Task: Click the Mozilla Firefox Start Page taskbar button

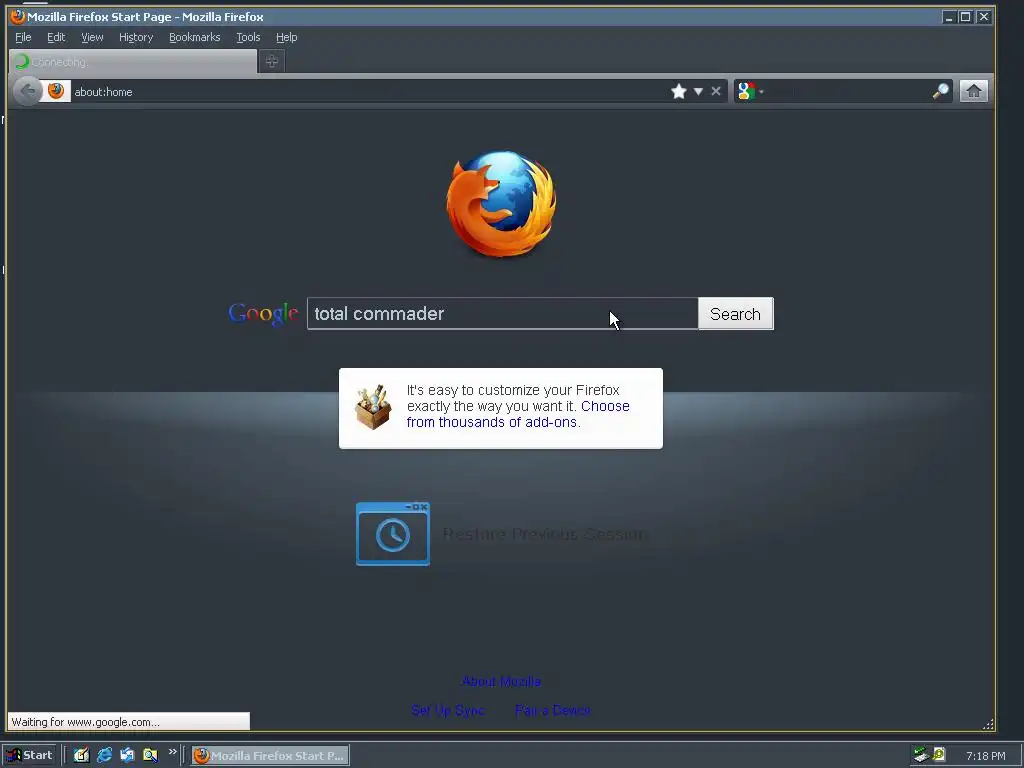Action: click(270, 756)
